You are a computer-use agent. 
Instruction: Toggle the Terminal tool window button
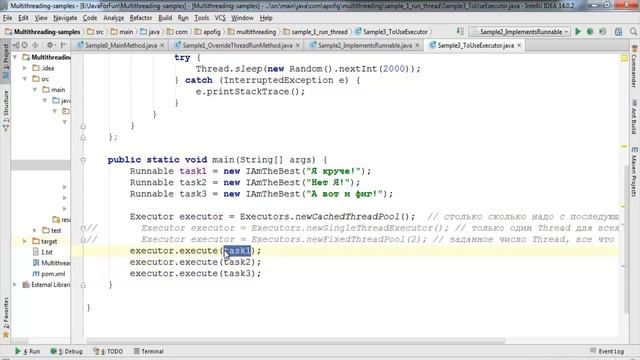[x=149, y=351]
